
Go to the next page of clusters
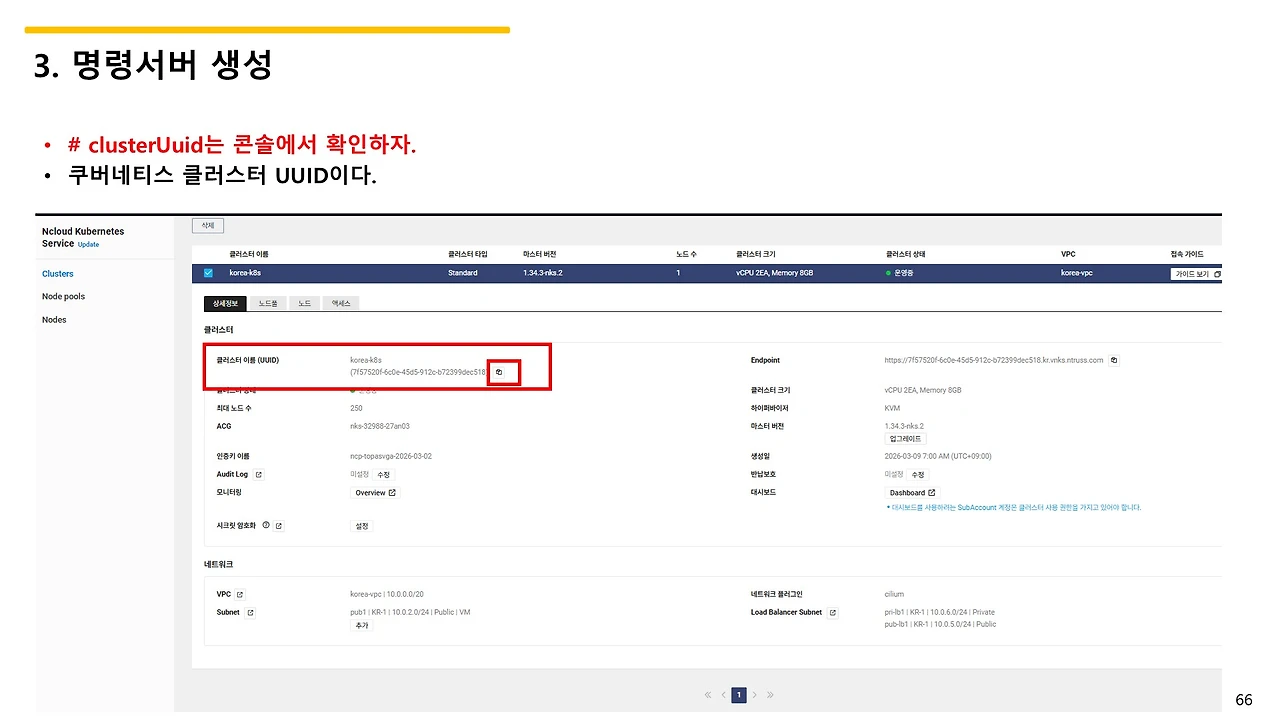click(755, 695)
